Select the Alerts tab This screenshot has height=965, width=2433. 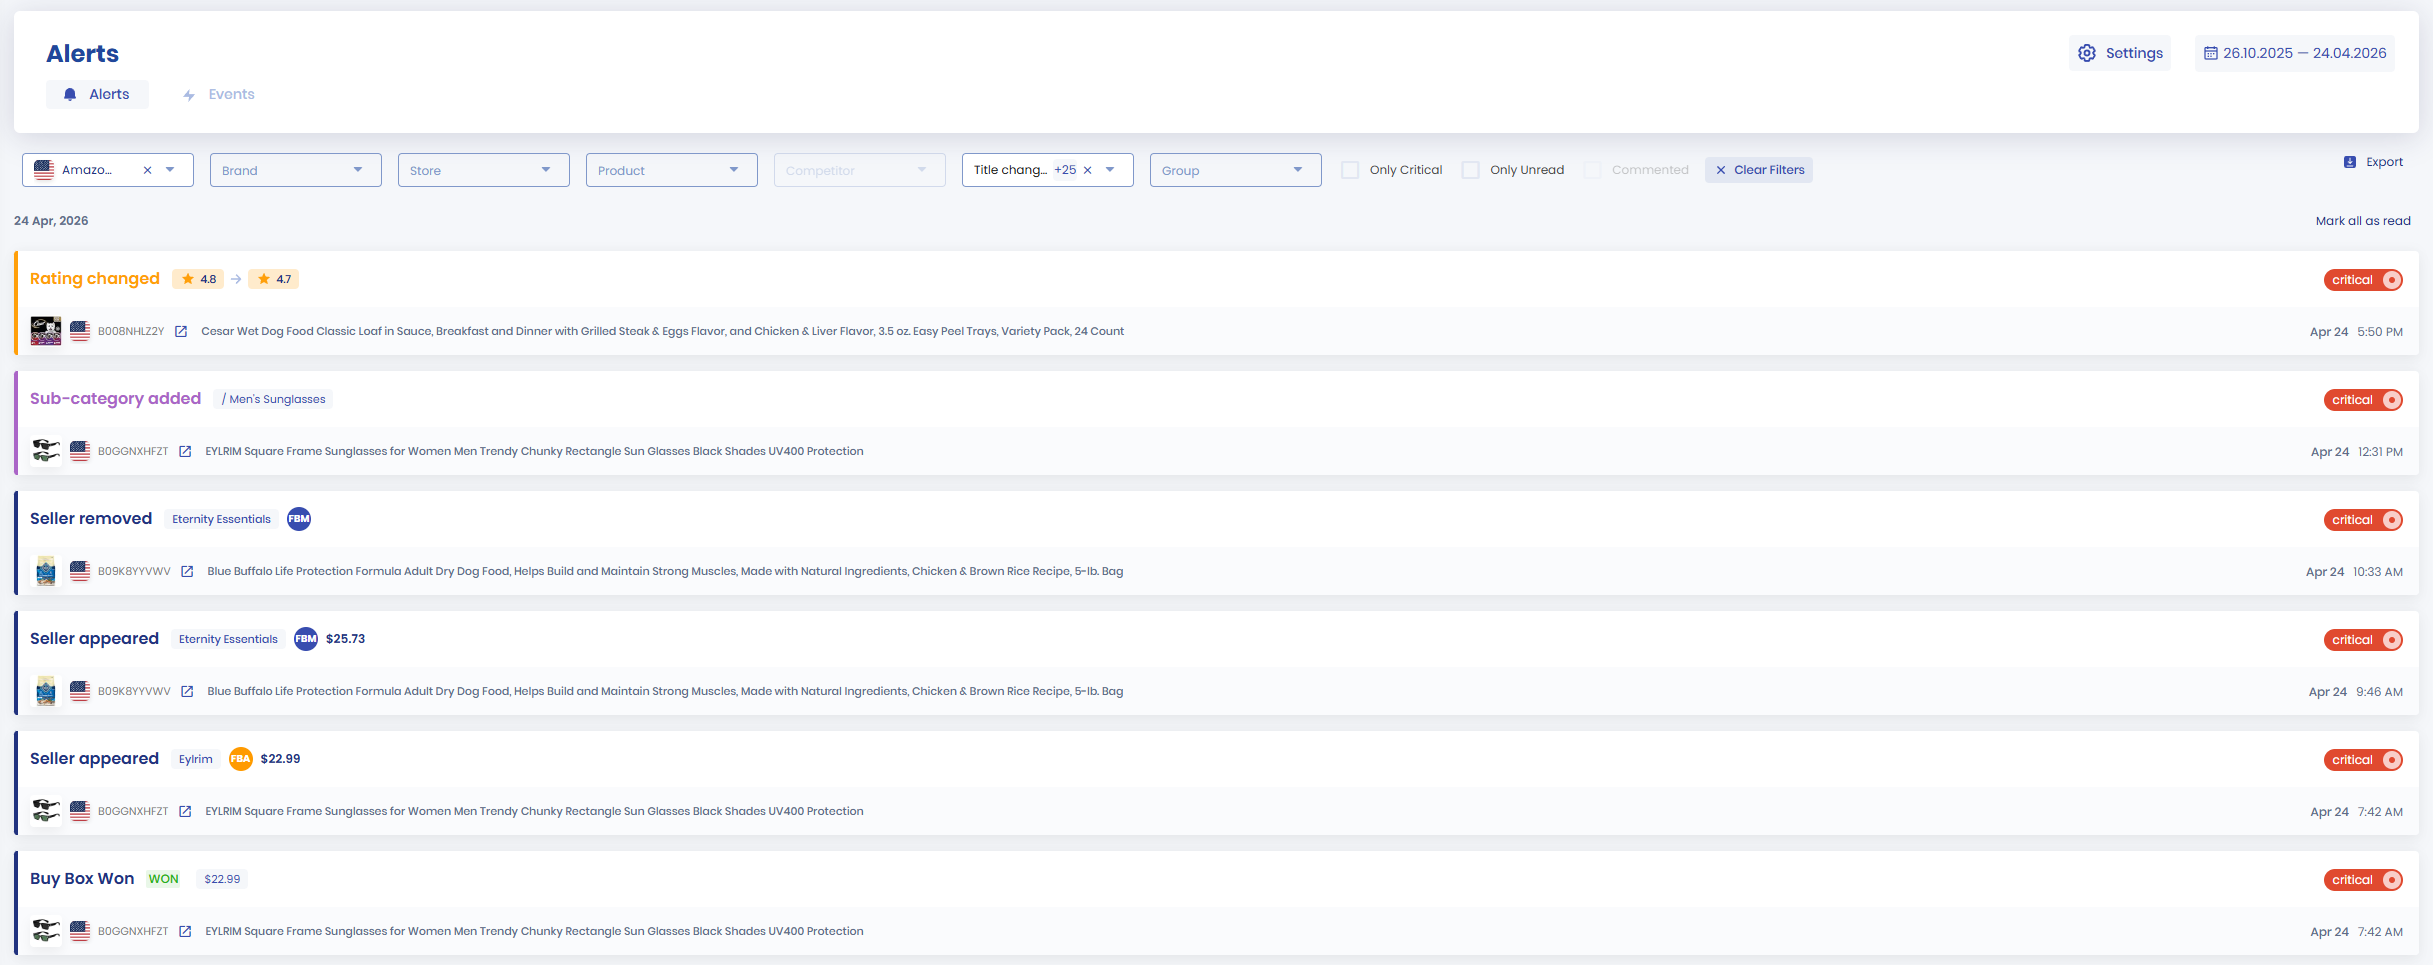(98, 95)
